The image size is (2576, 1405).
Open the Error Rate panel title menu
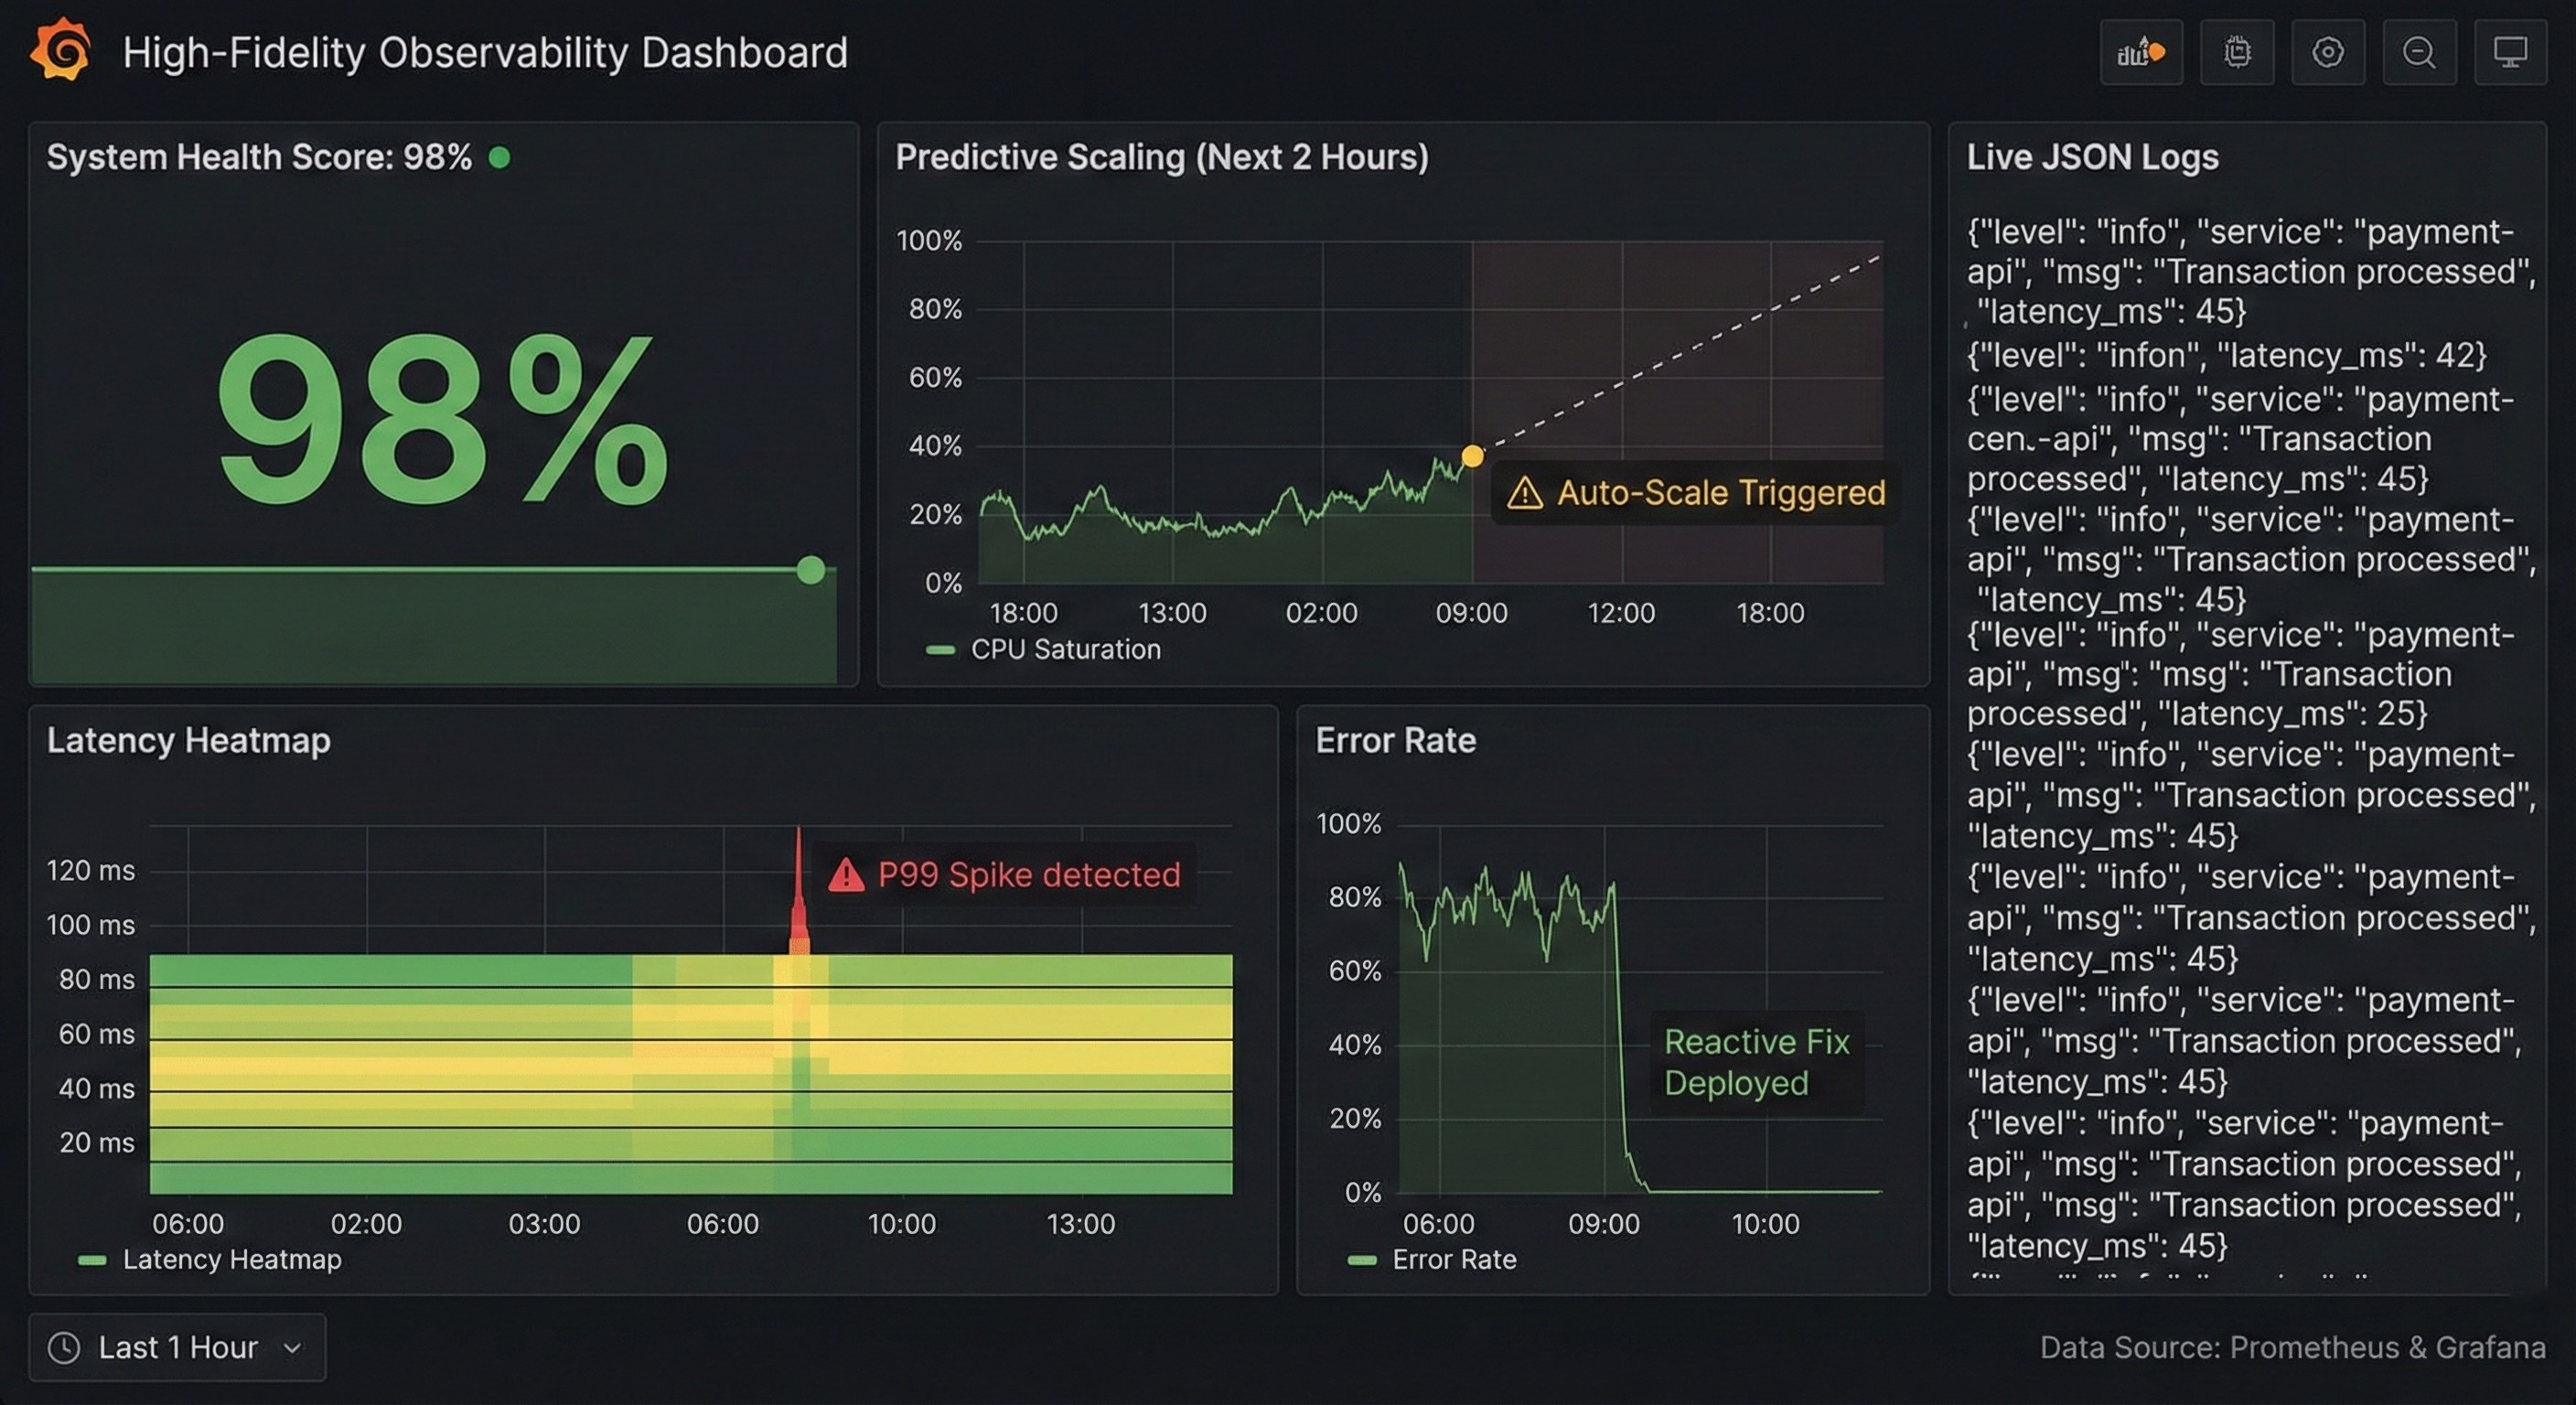coord(1396,740)
